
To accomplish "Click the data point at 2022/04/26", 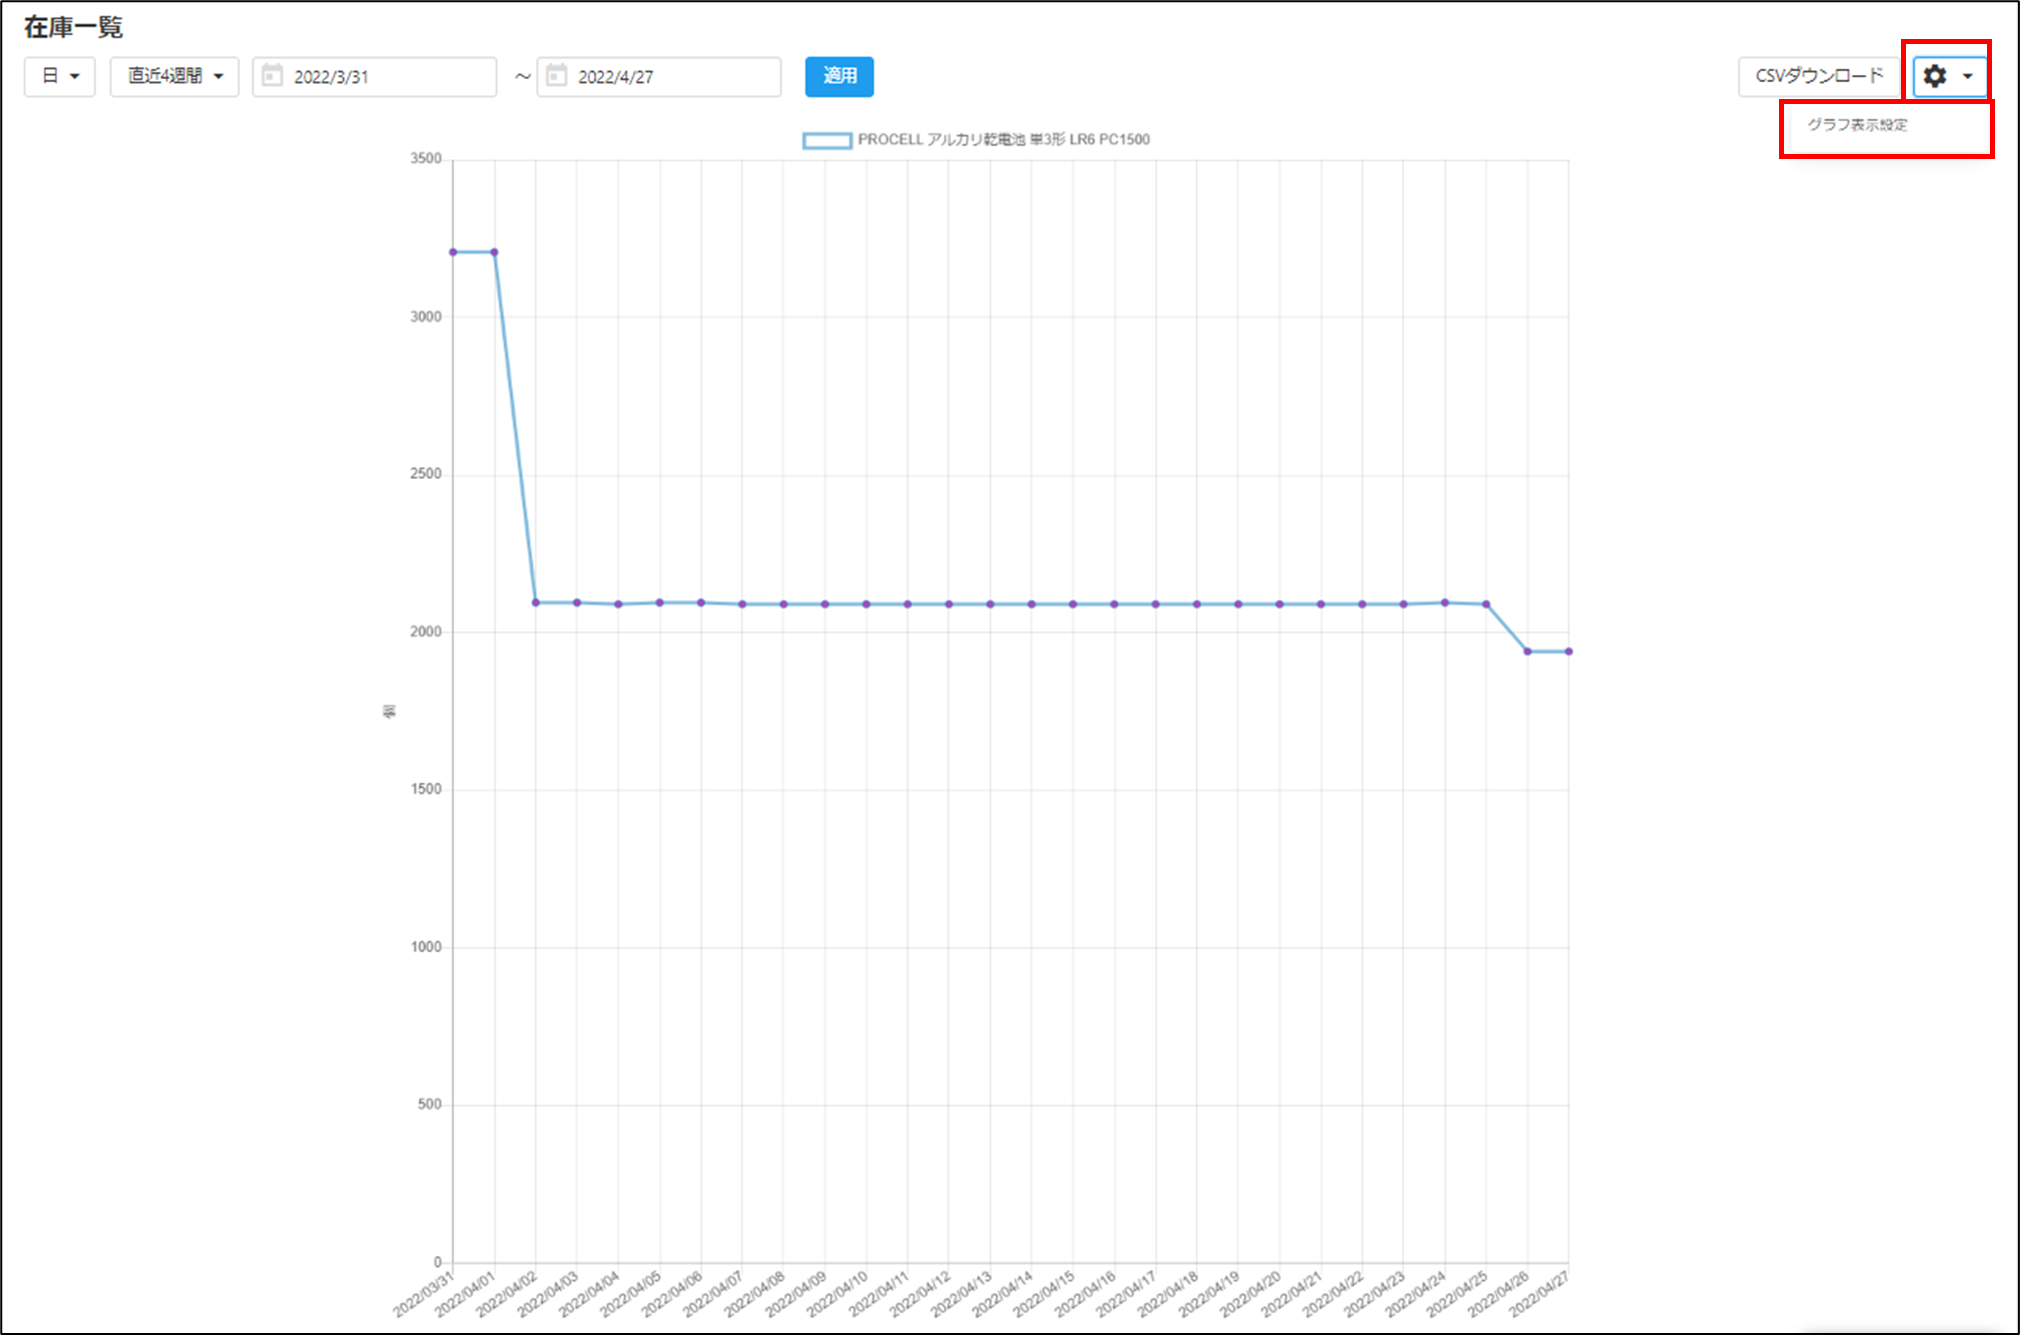I will click(x=1527, y=652).
